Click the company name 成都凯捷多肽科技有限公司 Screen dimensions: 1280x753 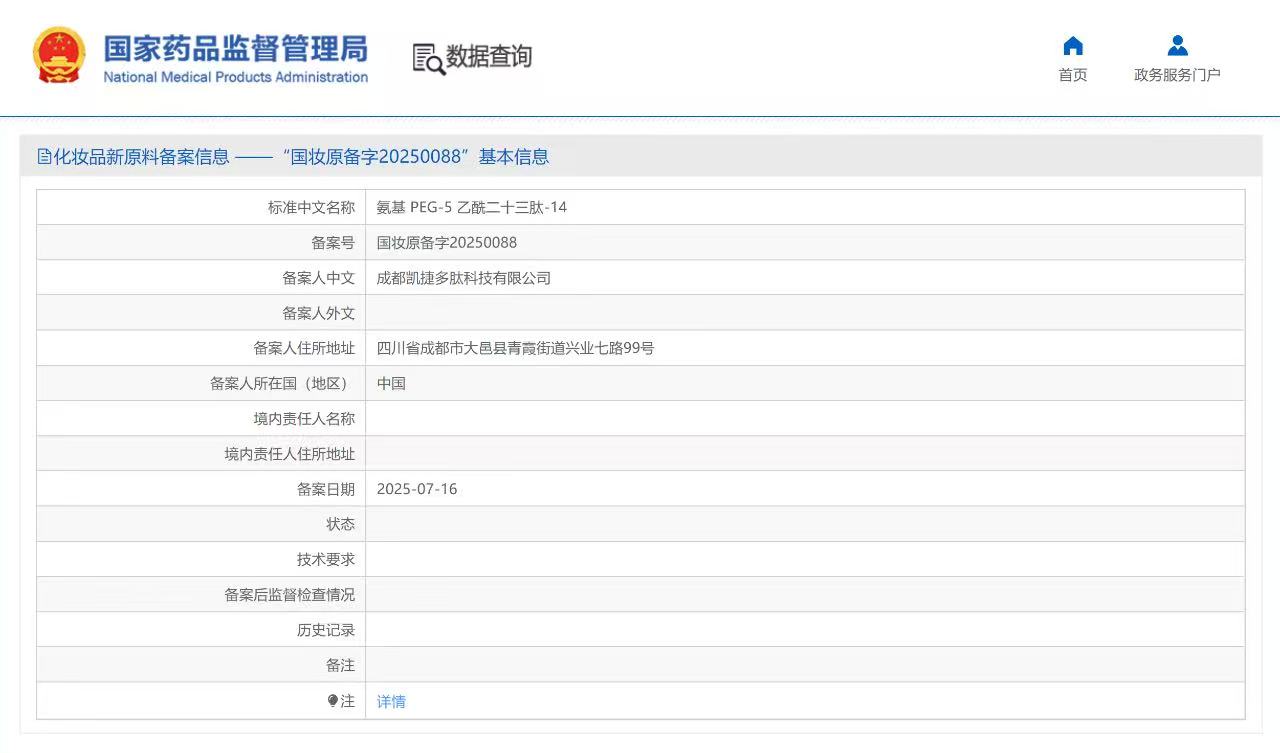(x=463, y=278)
